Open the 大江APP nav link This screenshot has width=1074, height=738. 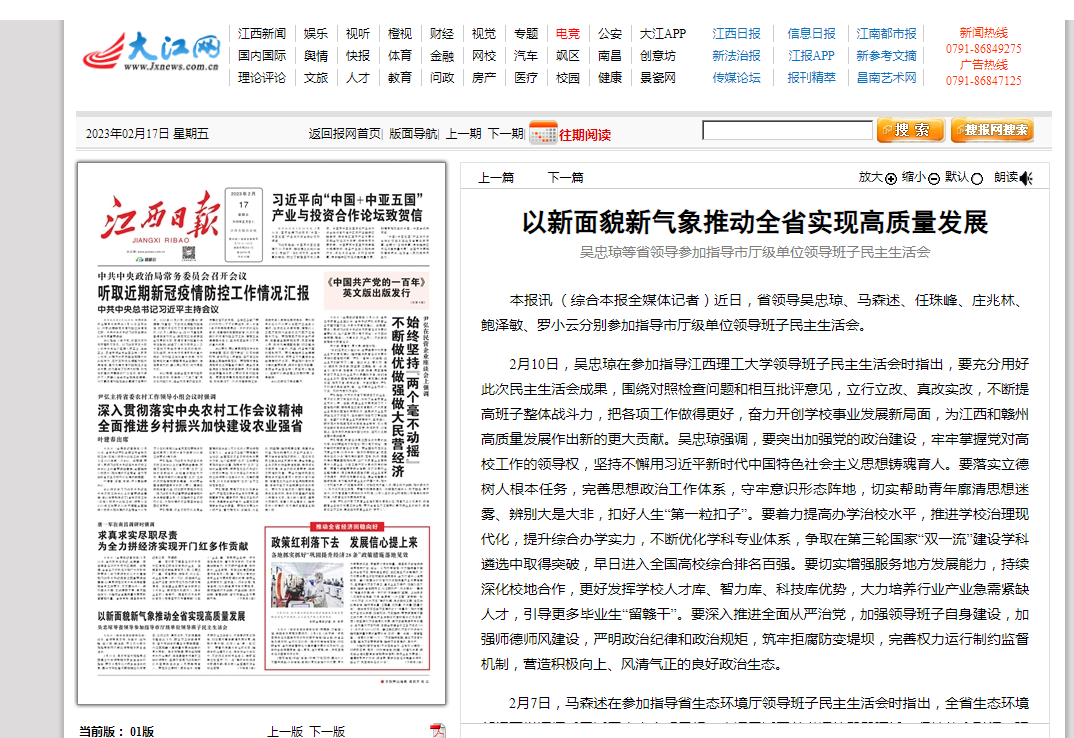(x=662, y=34)
